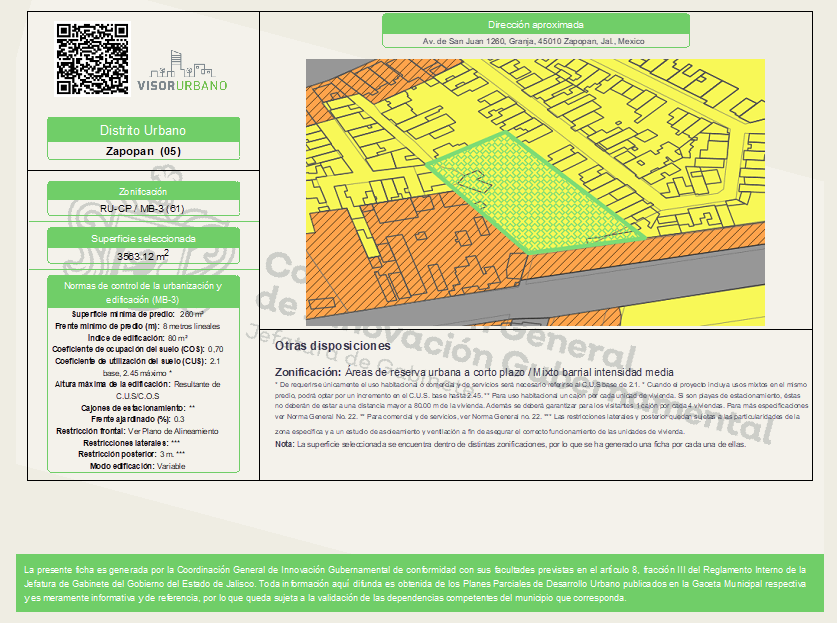Select the address "Av. de San Juan 1260" line
The width and height of the screenshot is (837, 623).
534,41
